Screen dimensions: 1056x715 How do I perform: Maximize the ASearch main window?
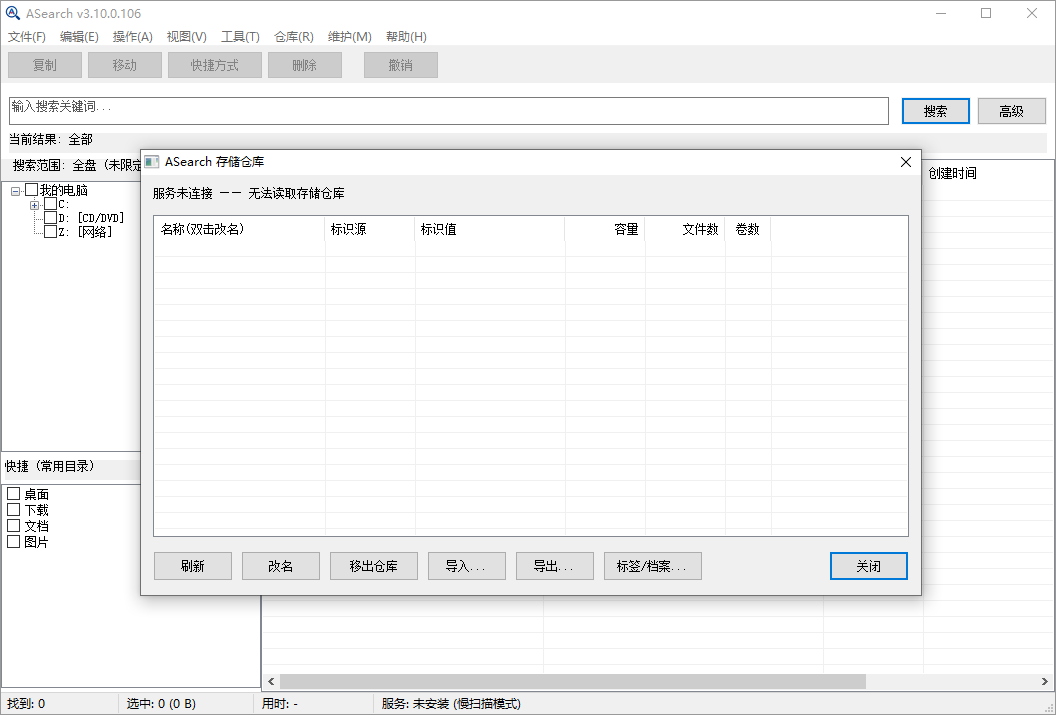(x=986, y=13)
